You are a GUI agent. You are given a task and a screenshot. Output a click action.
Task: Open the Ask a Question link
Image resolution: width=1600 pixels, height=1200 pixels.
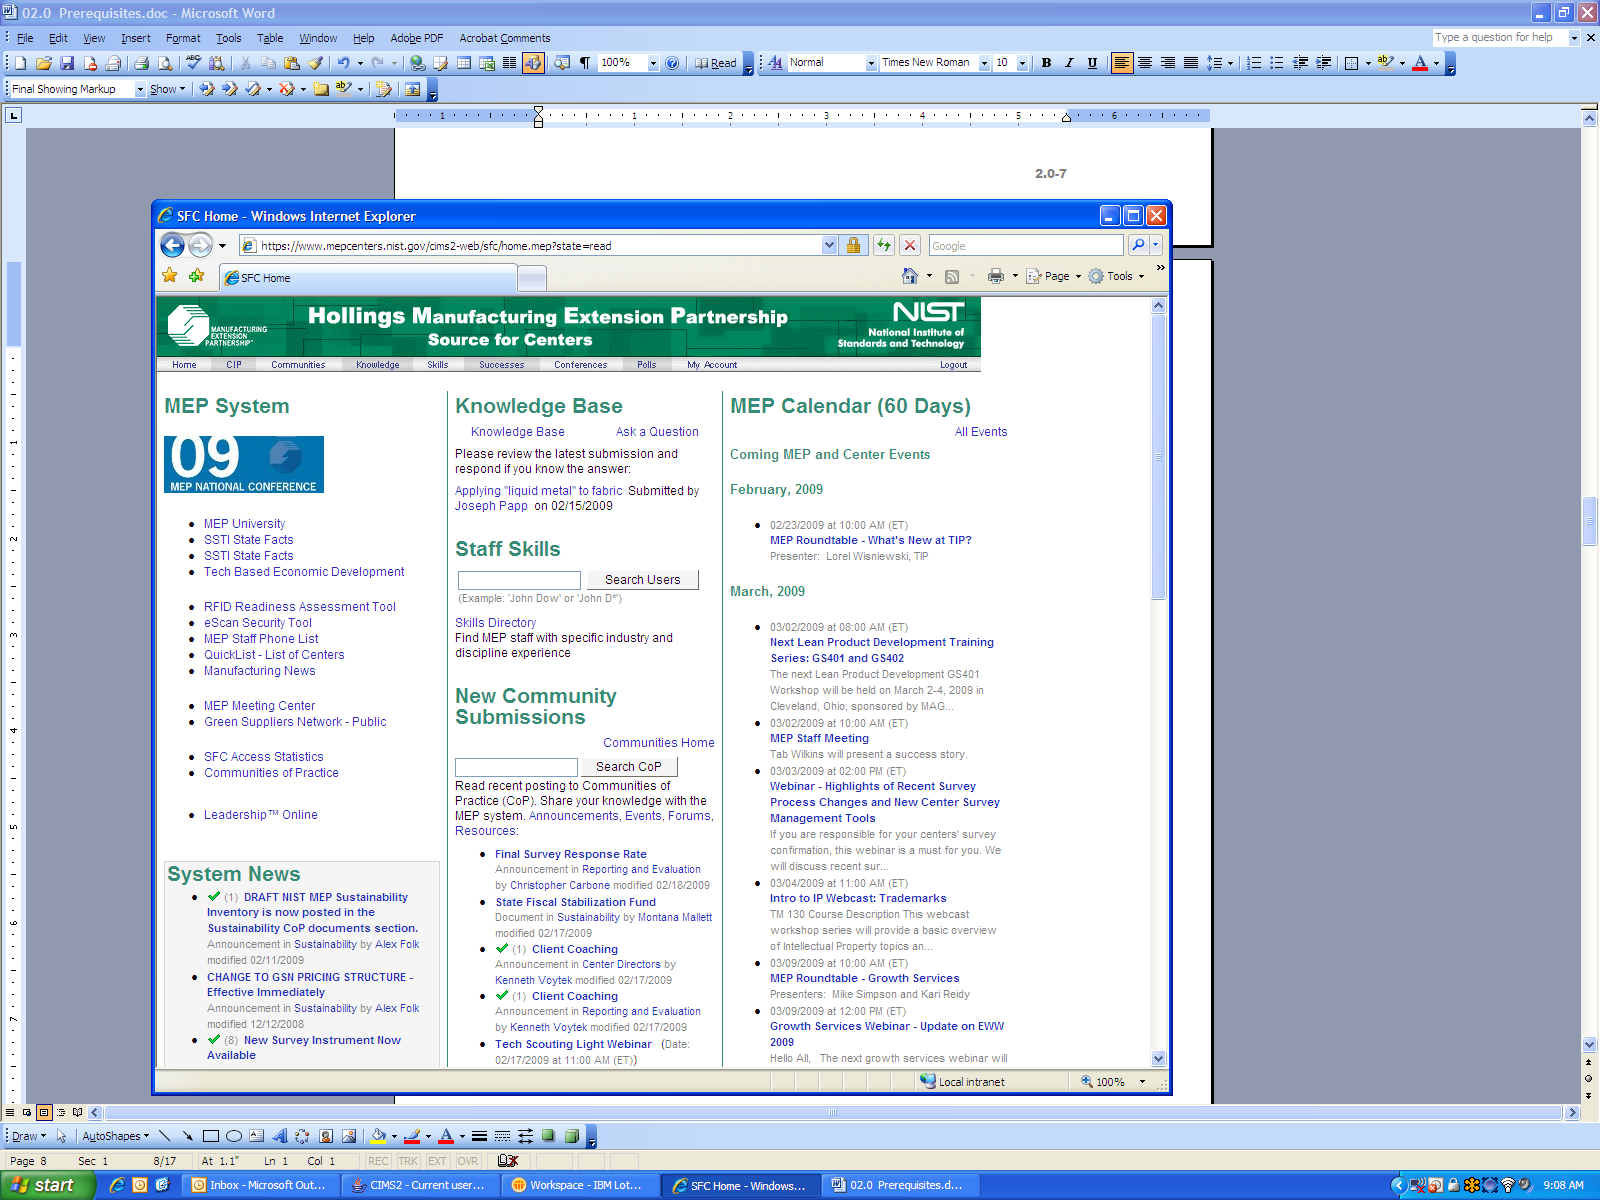tap(657, 432)
